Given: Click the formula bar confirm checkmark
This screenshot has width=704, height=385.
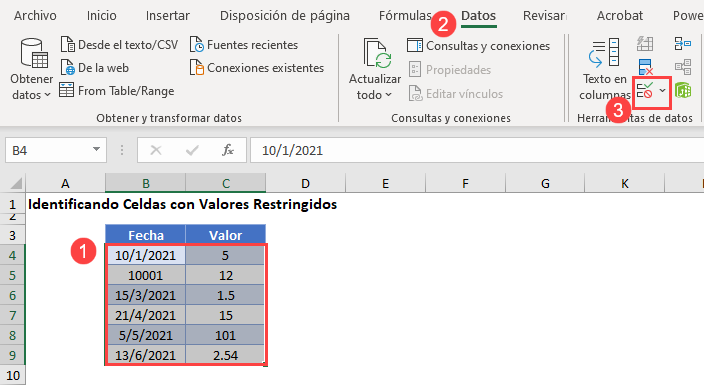Looking at the screenshot, I should (x=192, y=150).
